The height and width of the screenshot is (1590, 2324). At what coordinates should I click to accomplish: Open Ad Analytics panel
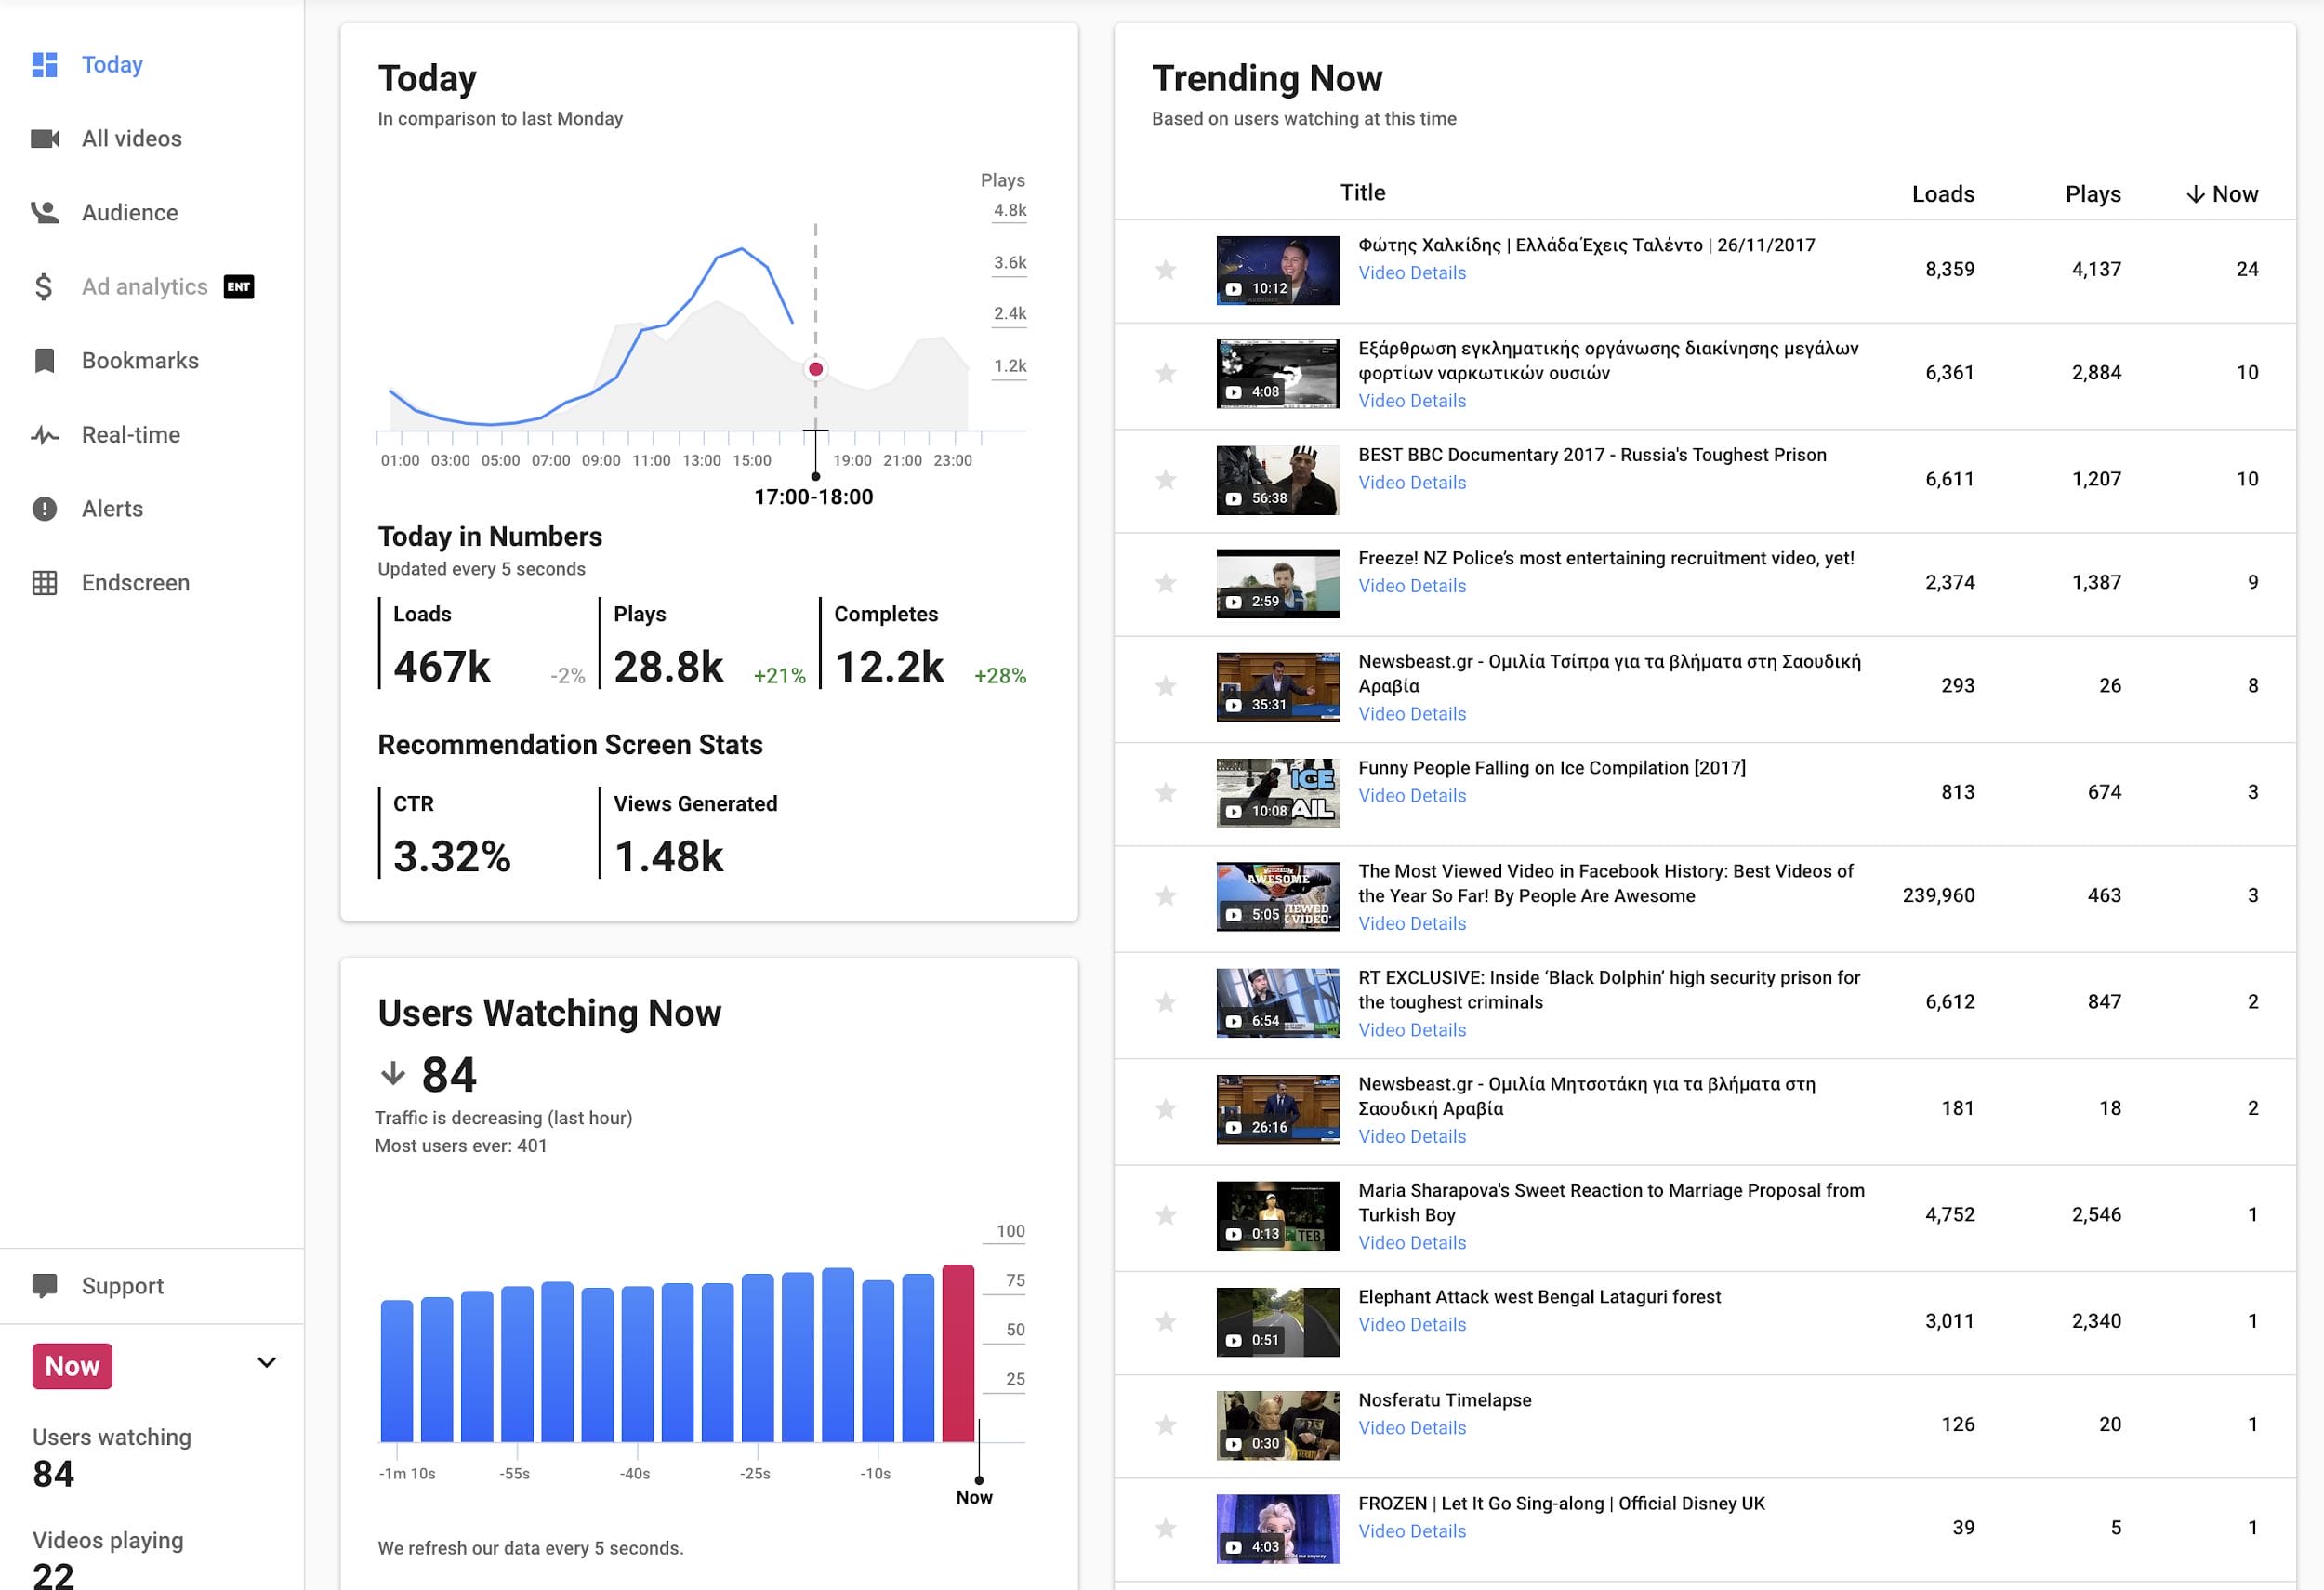pyautogui.click(x=149, y=285)
